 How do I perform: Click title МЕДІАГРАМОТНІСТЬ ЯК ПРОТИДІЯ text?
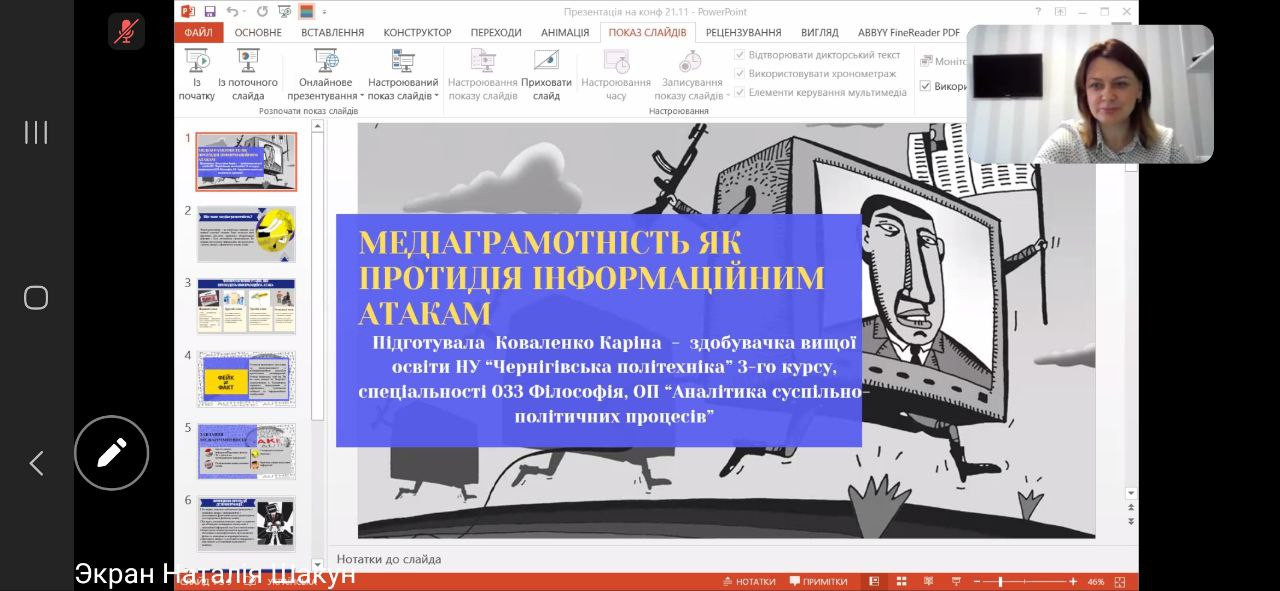pyautogui.click(x=592, y=277)
